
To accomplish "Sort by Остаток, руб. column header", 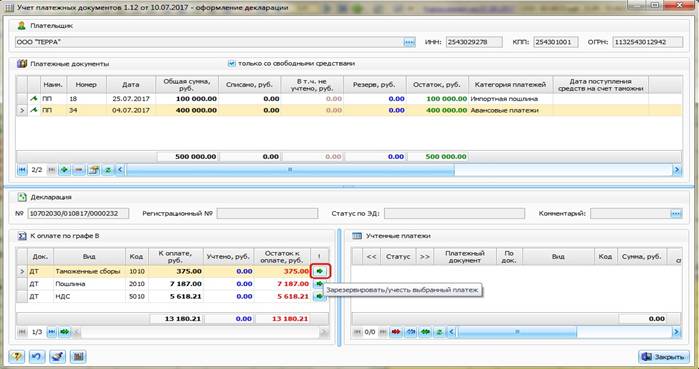I will point(437,84).
